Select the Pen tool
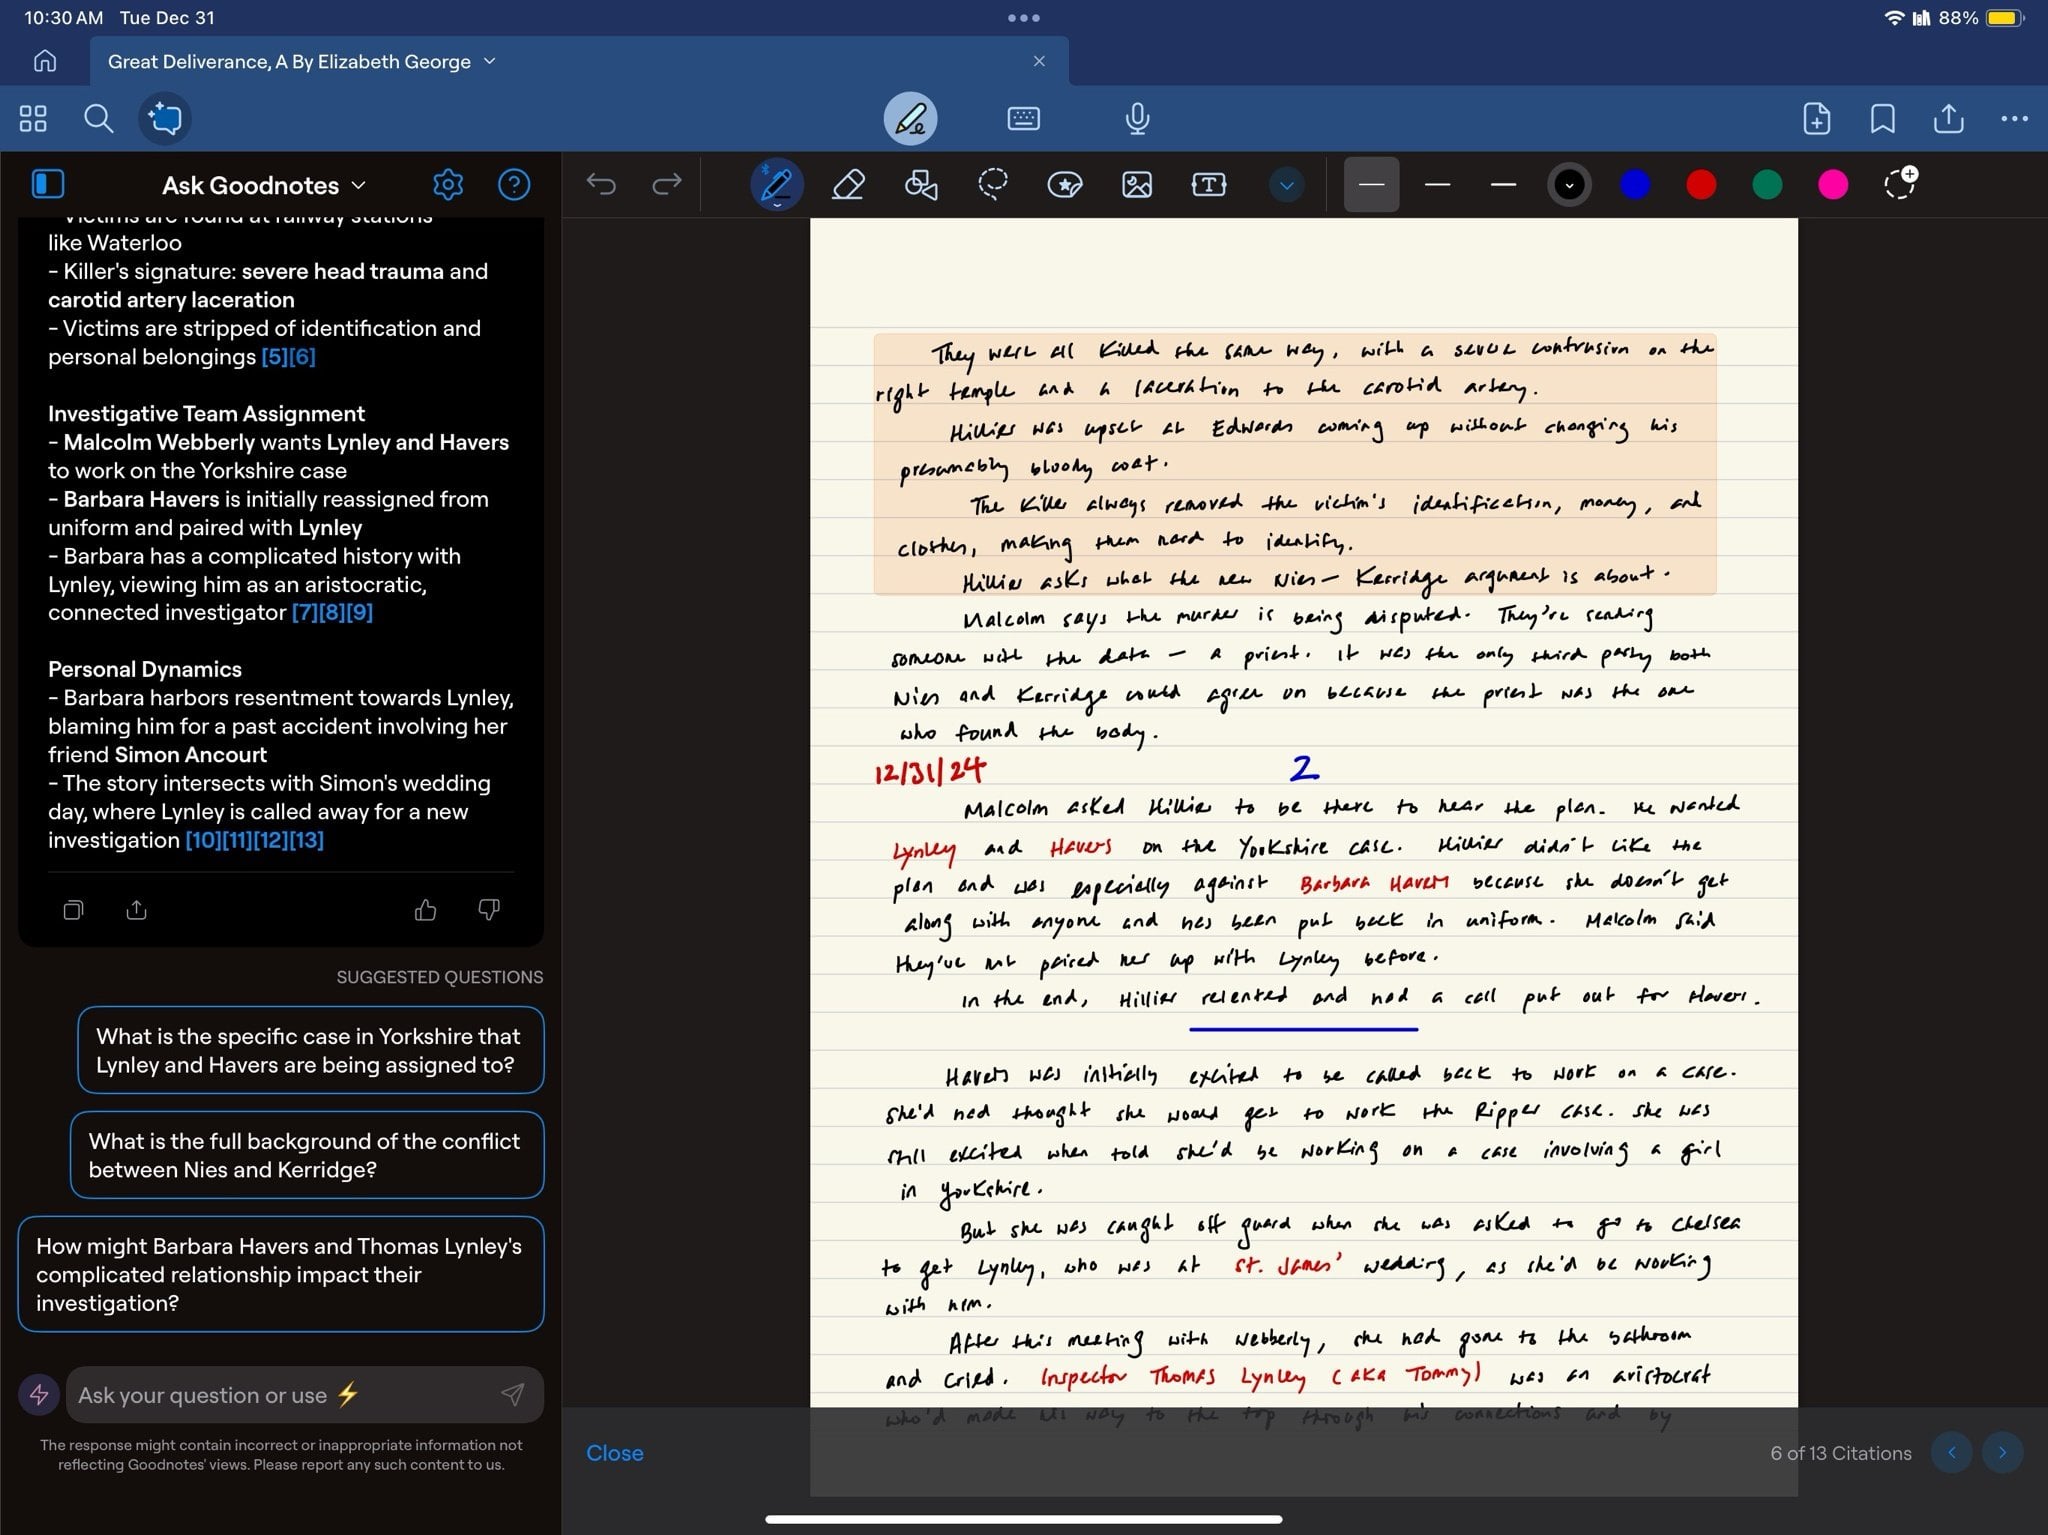 [x=777, y=184]
